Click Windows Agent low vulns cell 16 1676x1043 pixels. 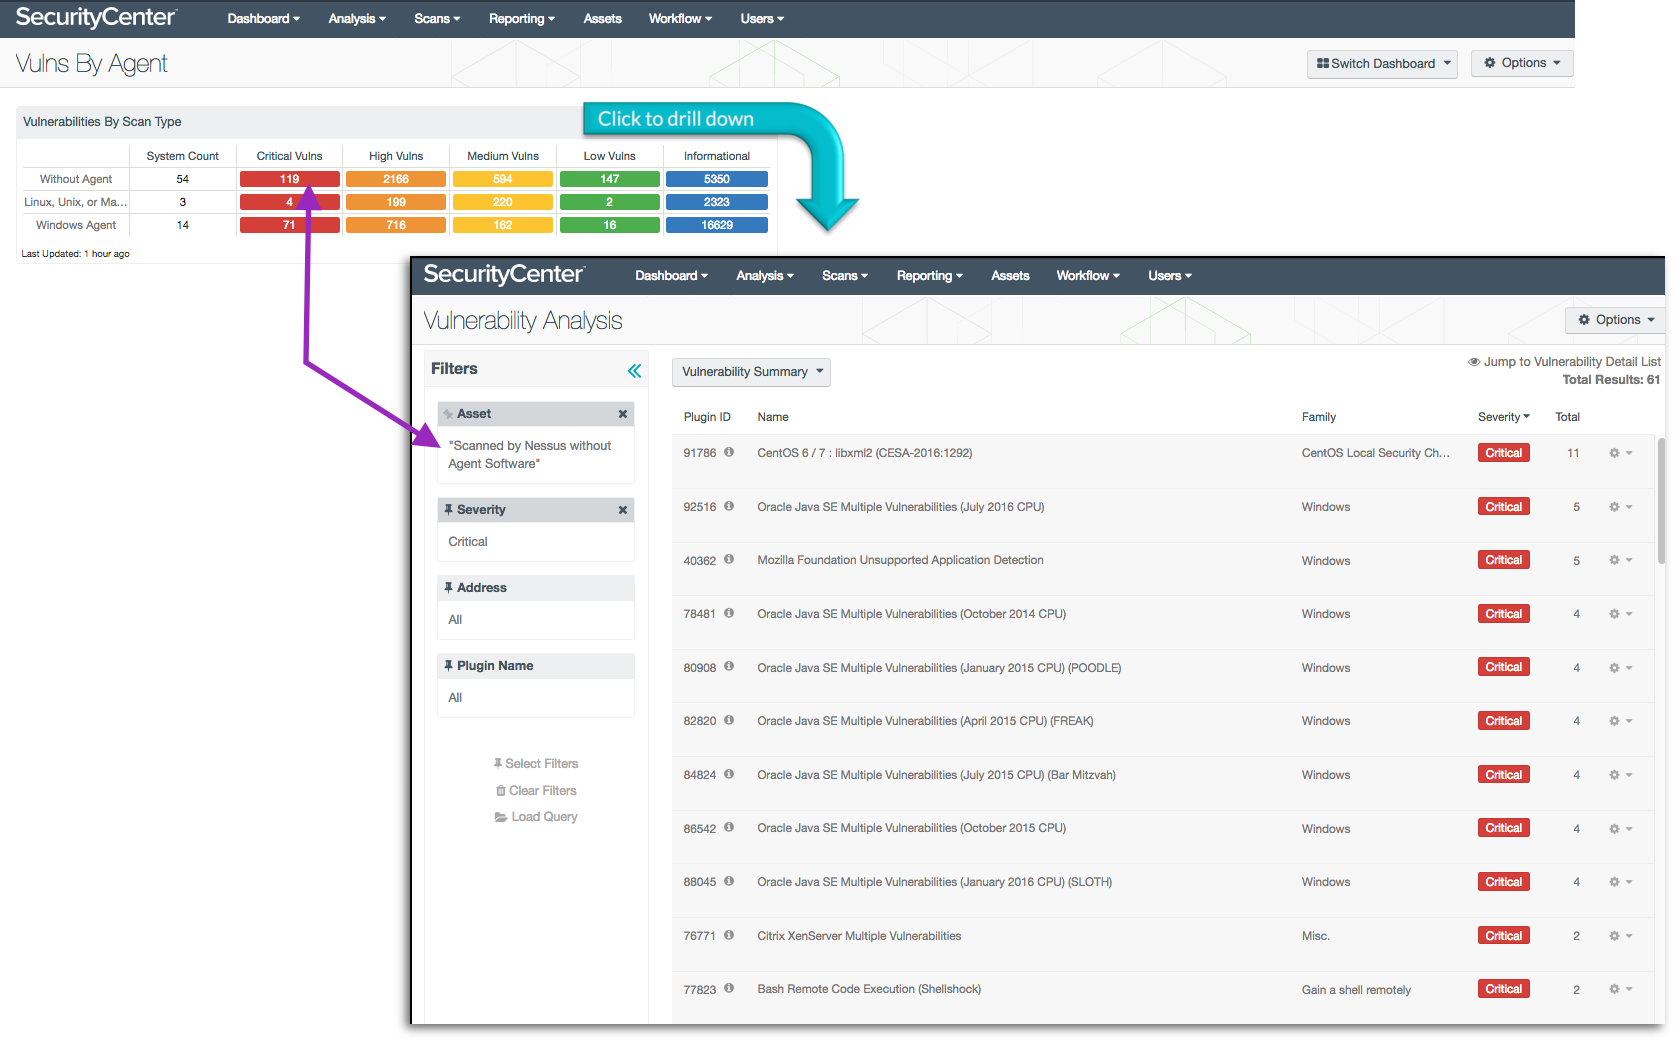(x=609, y=225)
